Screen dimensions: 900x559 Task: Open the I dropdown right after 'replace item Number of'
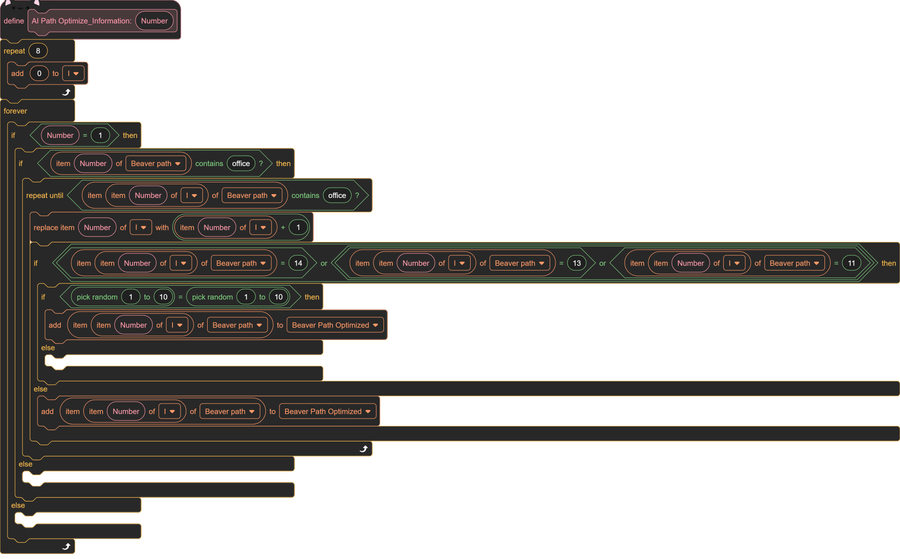[141, 227]
